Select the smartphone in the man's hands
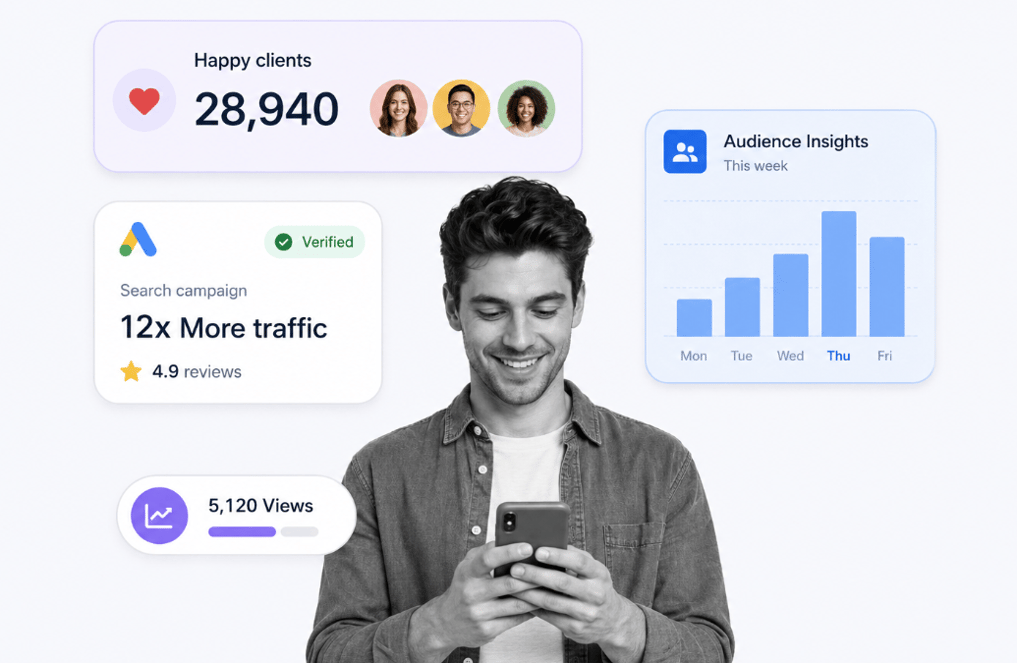This screenshot has width=1017, height=663. 532,540
